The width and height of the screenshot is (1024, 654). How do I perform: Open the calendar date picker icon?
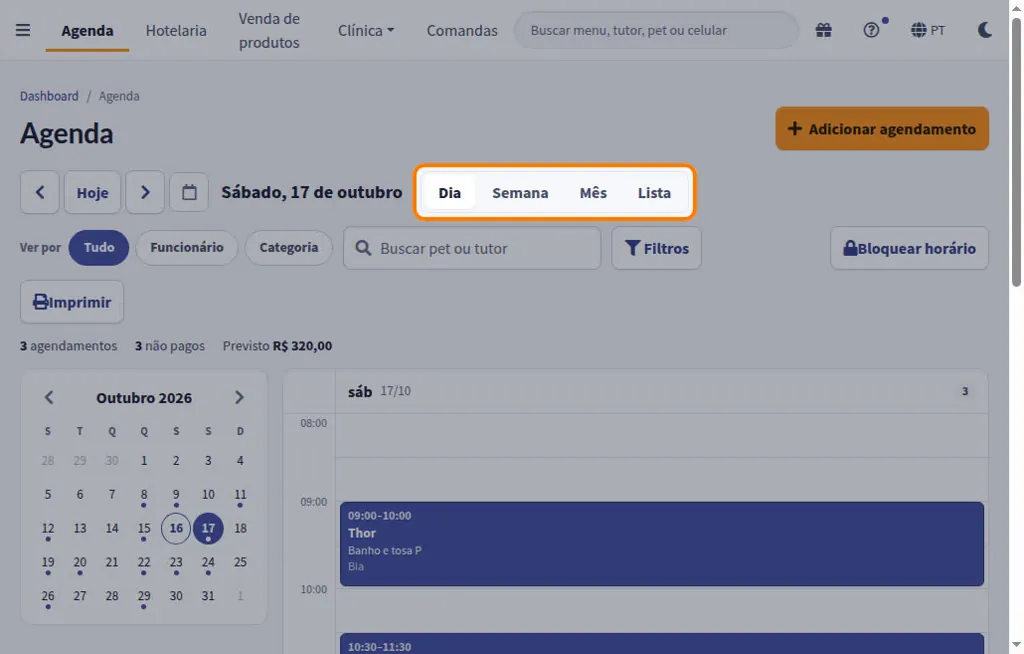coord(189,192)
